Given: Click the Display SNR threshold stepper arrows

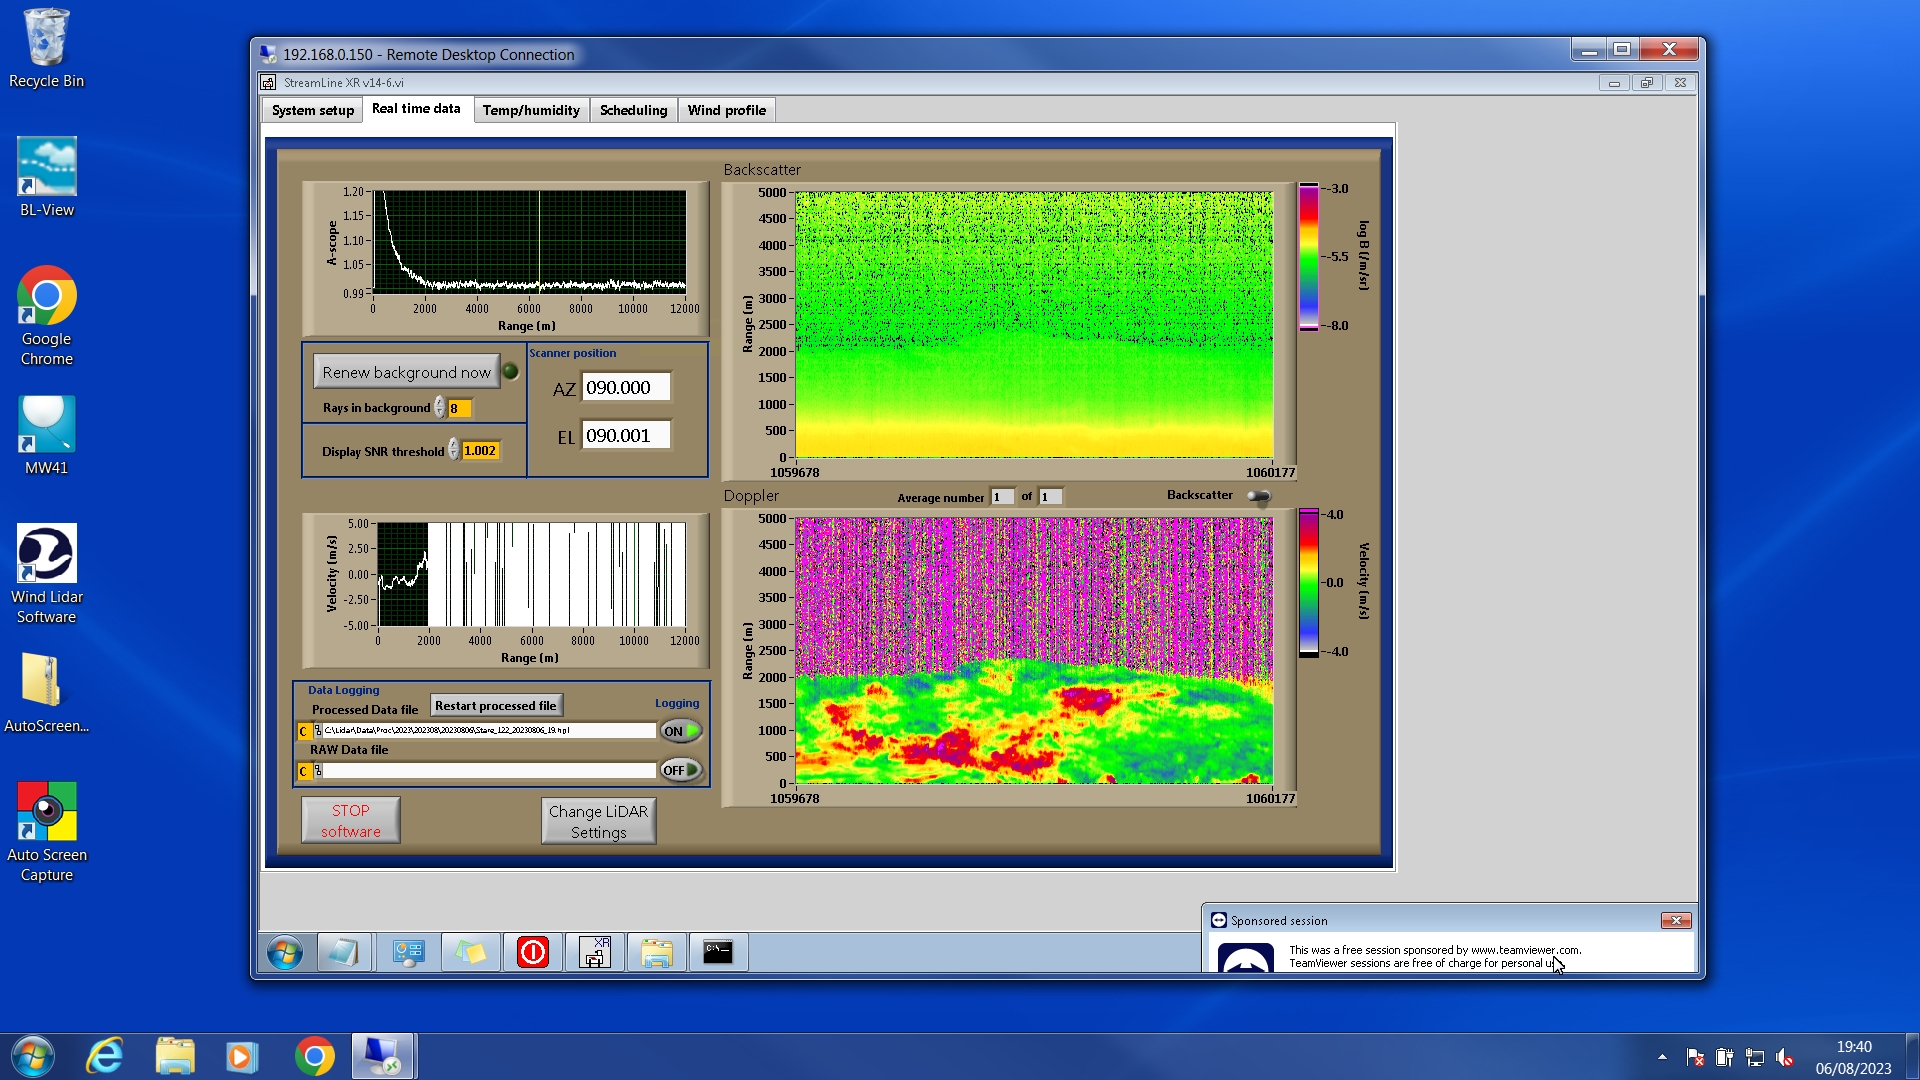Looking at the screenshot, I should 453,450.
